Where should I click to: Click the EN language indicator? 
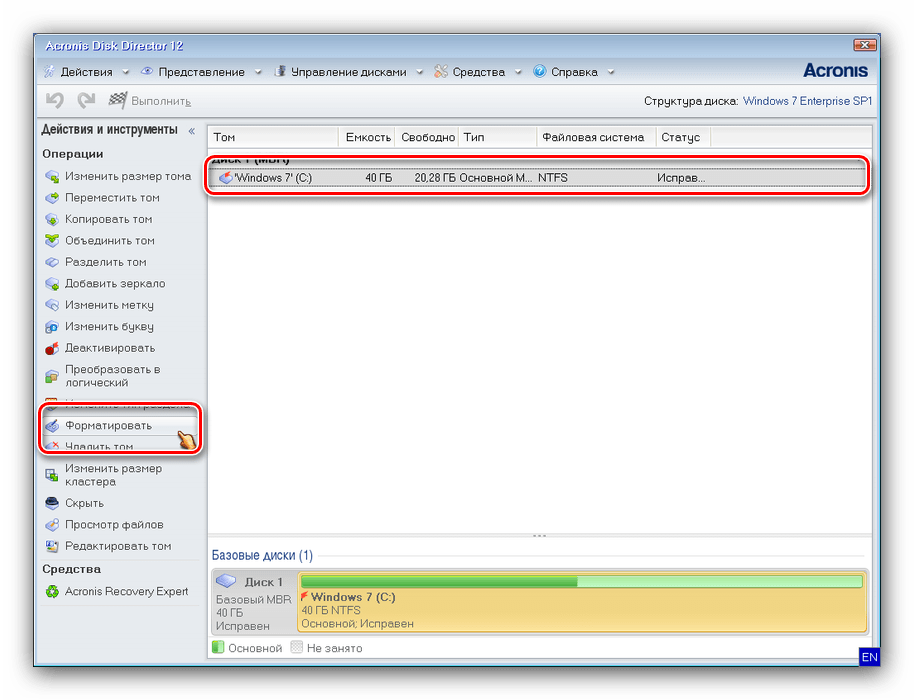click(869, 657)
